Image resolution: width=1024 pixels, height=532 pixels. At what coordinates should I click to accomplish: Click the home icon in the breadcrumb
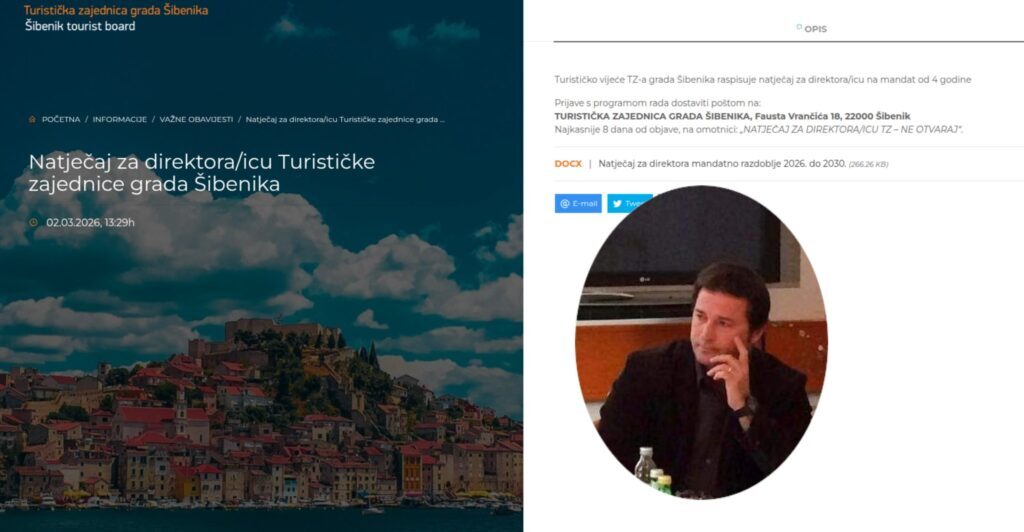(33, 119)
